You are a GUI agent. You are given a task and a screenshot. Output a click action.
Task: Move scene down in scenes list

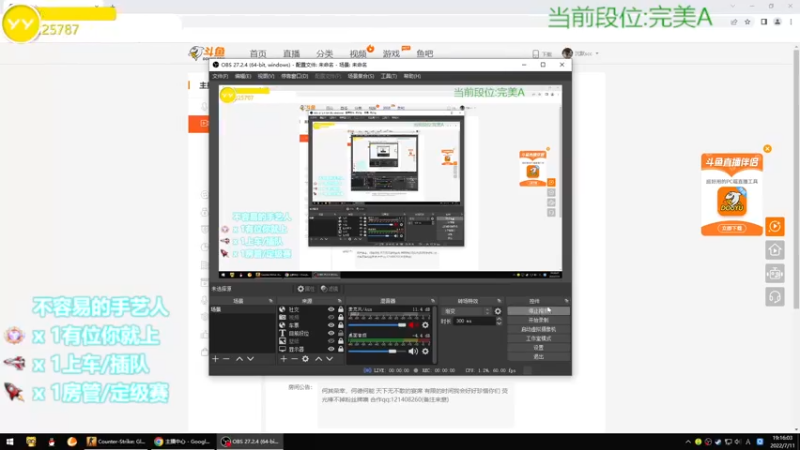pyautogui.click(x=251, y=359)
